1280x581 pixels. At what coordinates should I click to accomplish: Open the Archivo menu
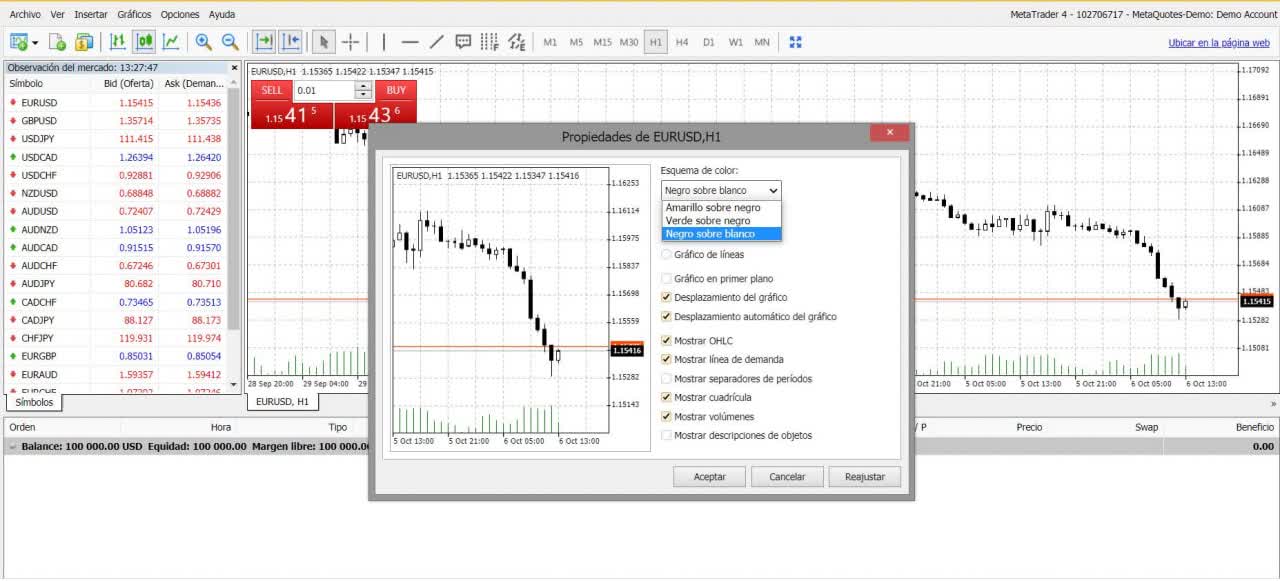coord(25,15)
